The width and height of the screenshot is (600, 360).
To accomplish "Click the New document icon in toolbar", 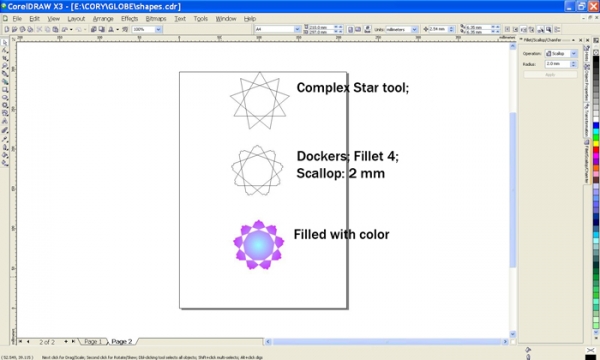I will [7, 29].
